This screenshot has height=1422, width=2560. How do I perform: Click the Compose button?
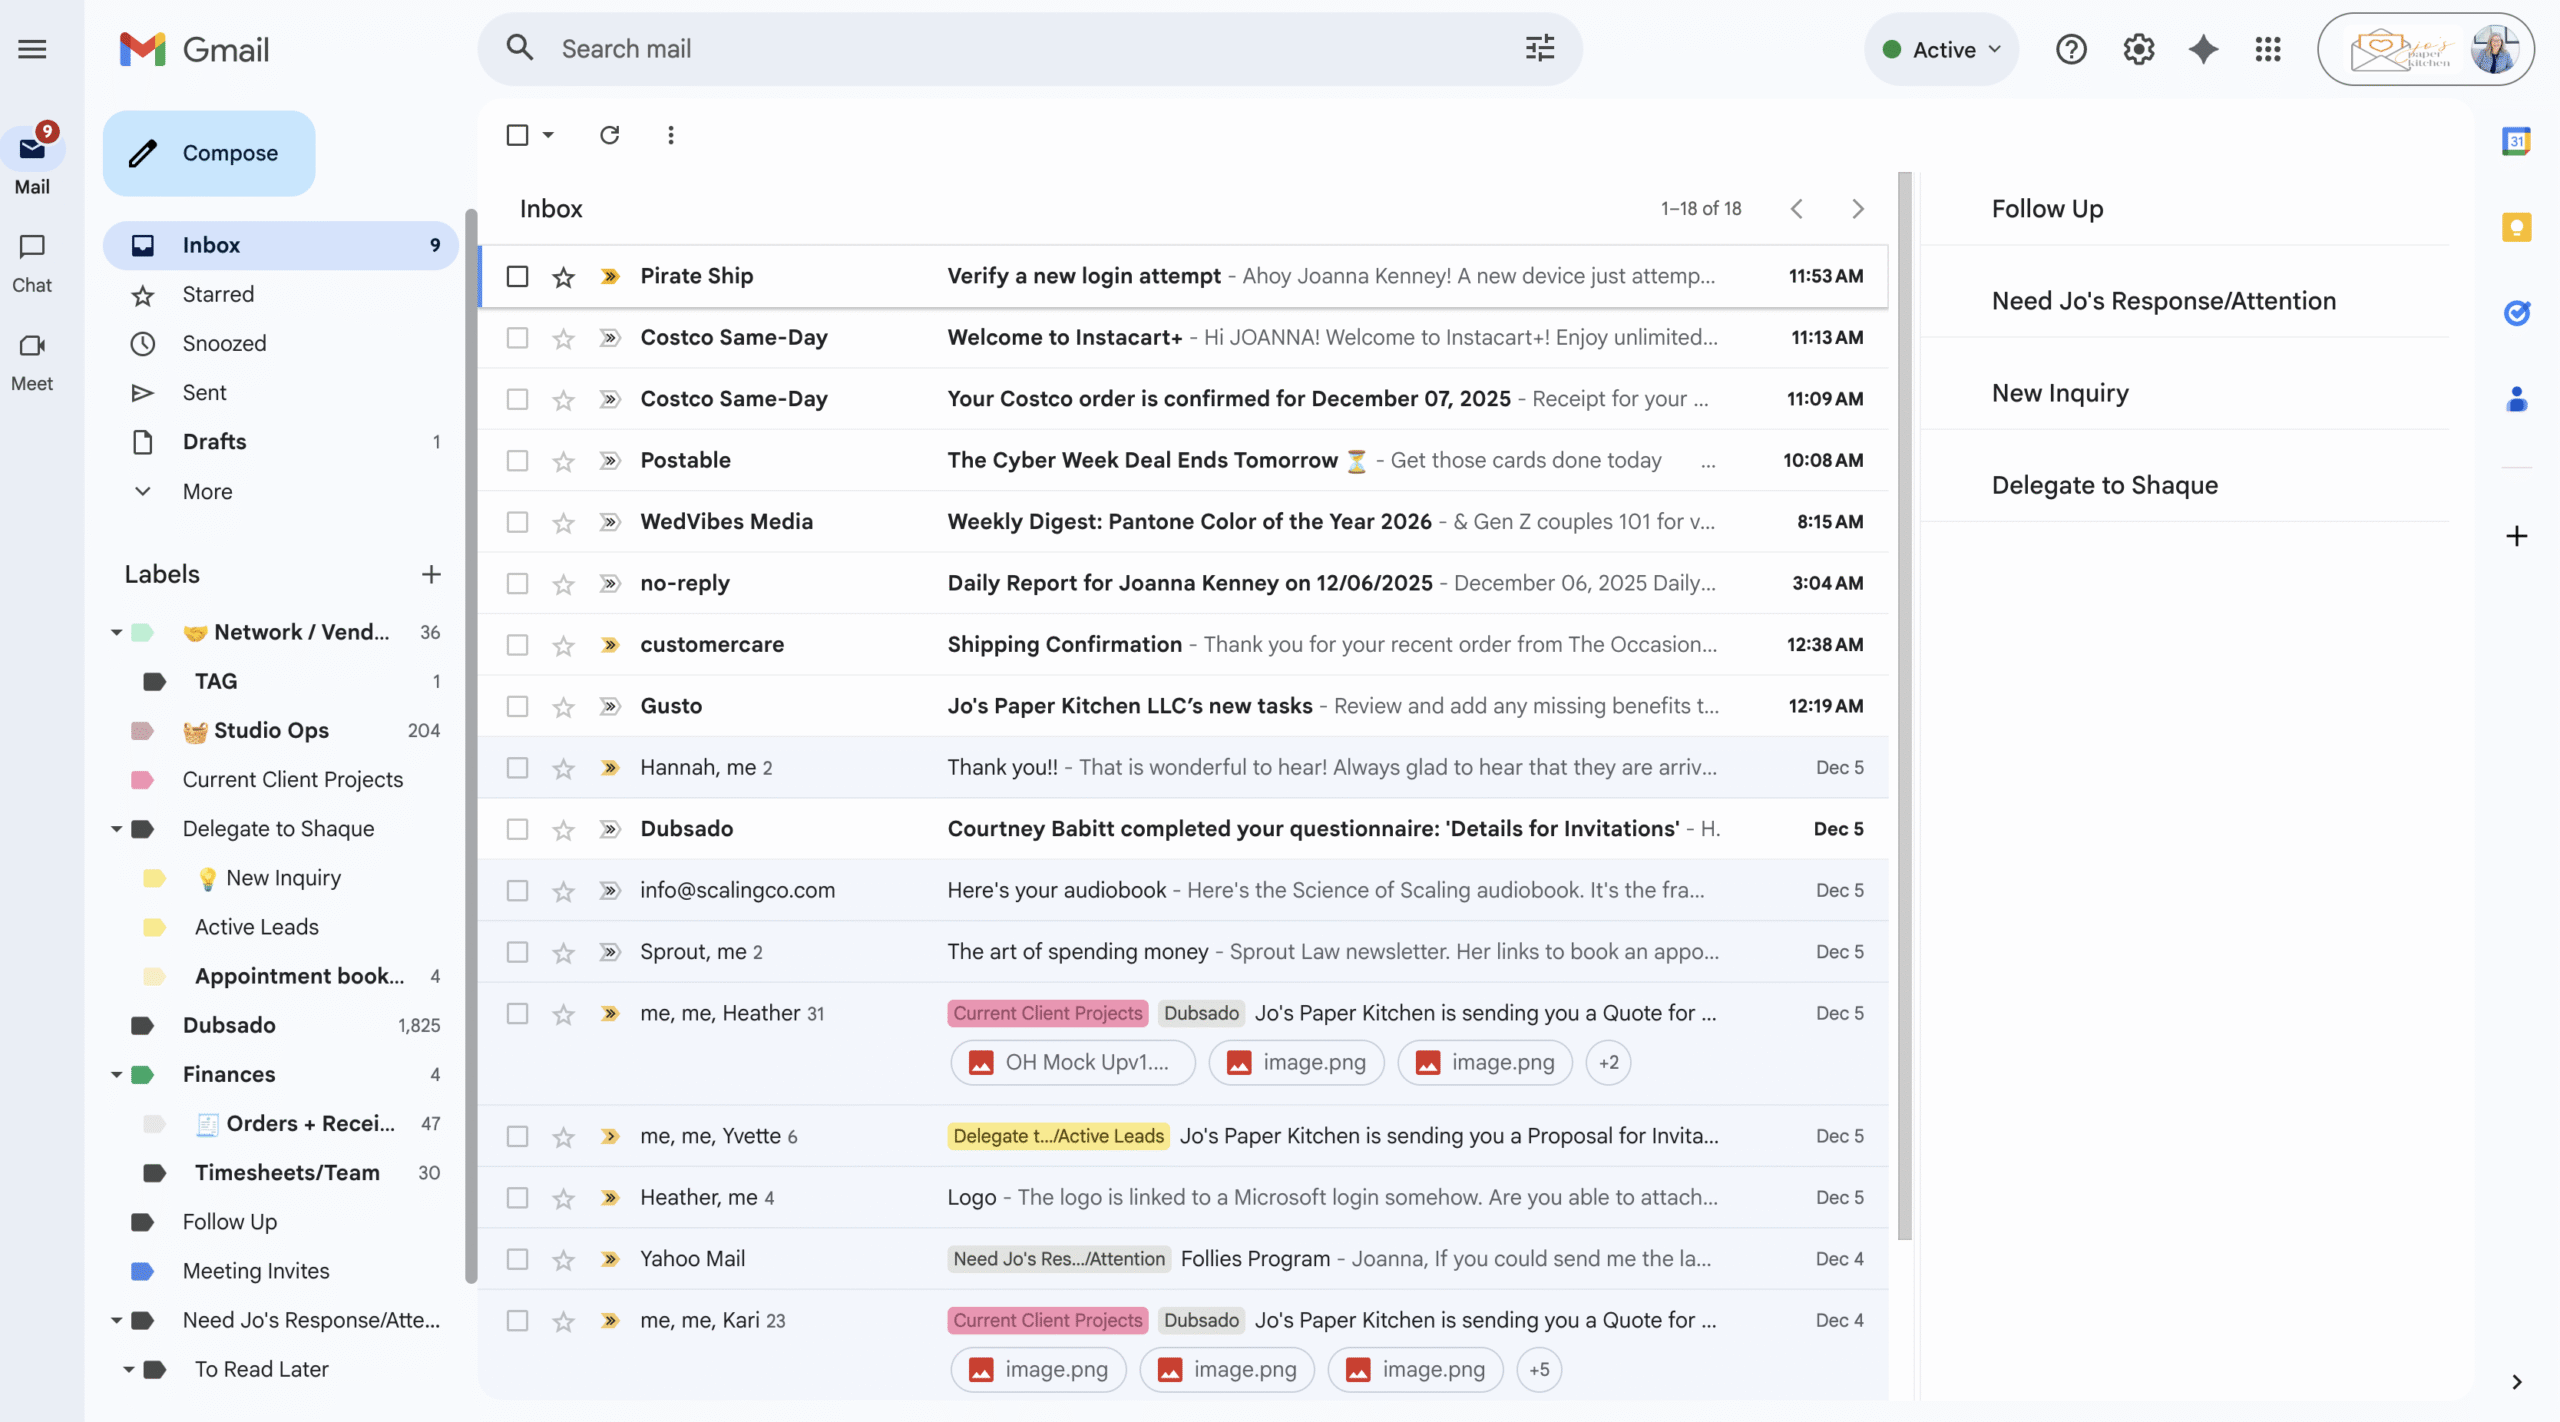tap(209, 153)
